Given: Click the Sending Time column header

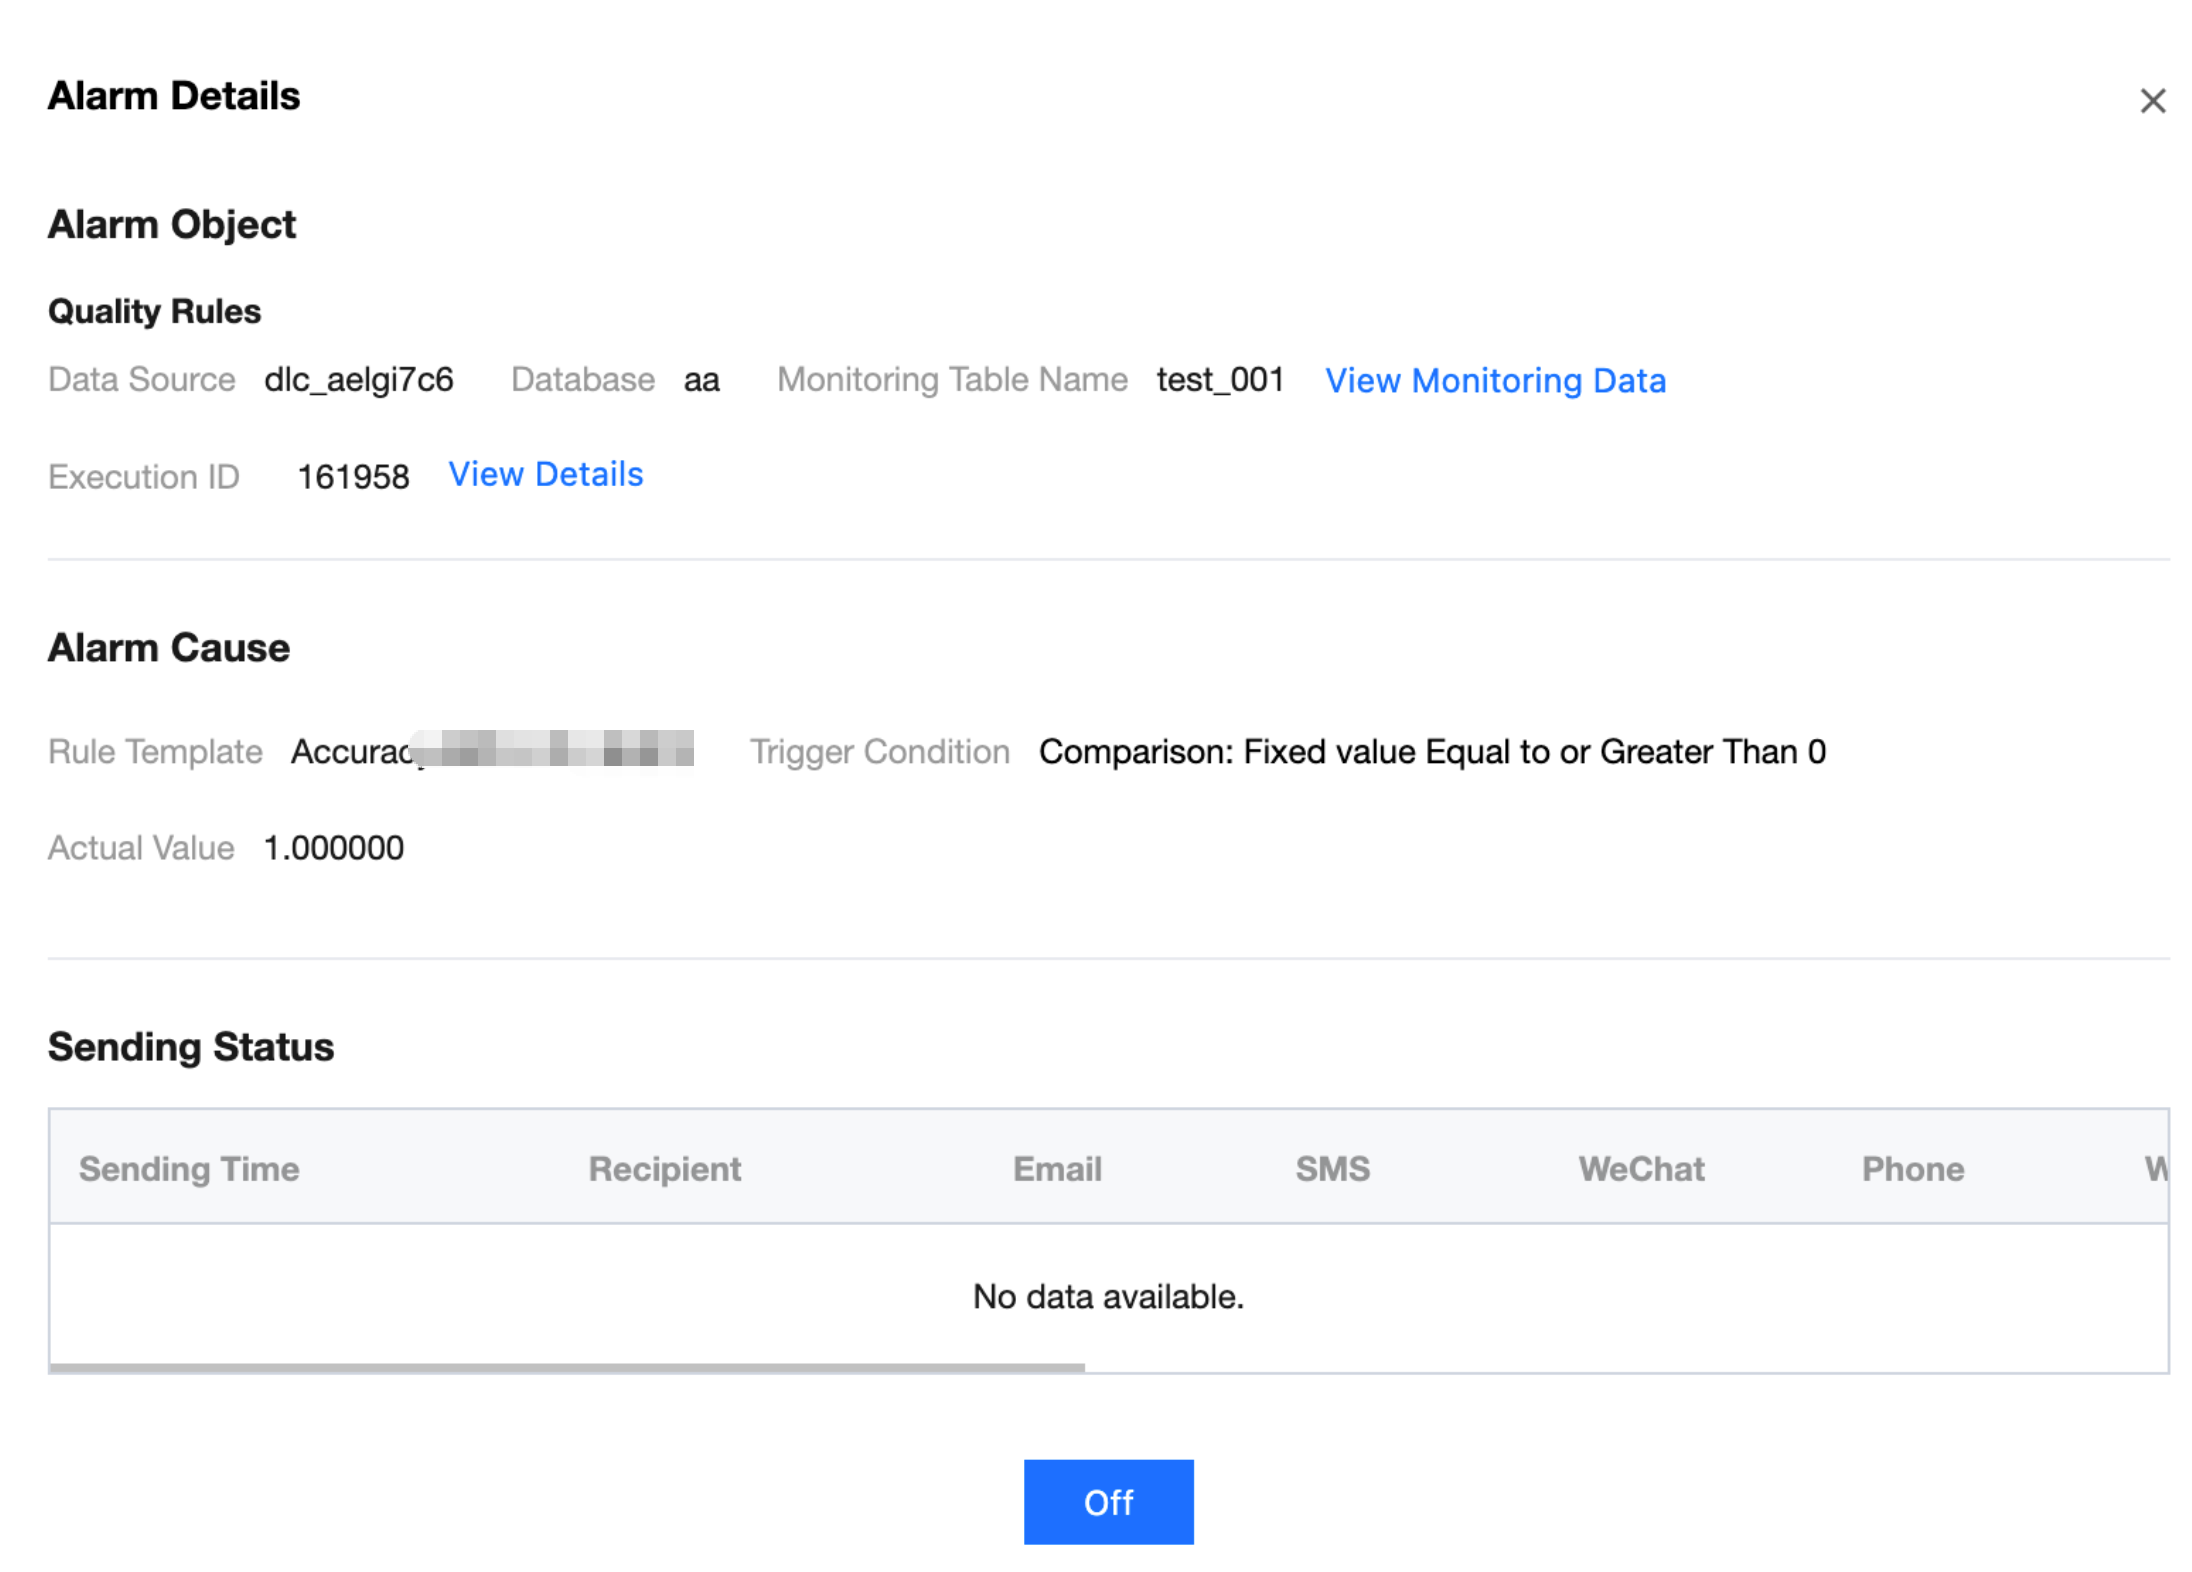Looking at the screenshot, I should pos(189,1168).
